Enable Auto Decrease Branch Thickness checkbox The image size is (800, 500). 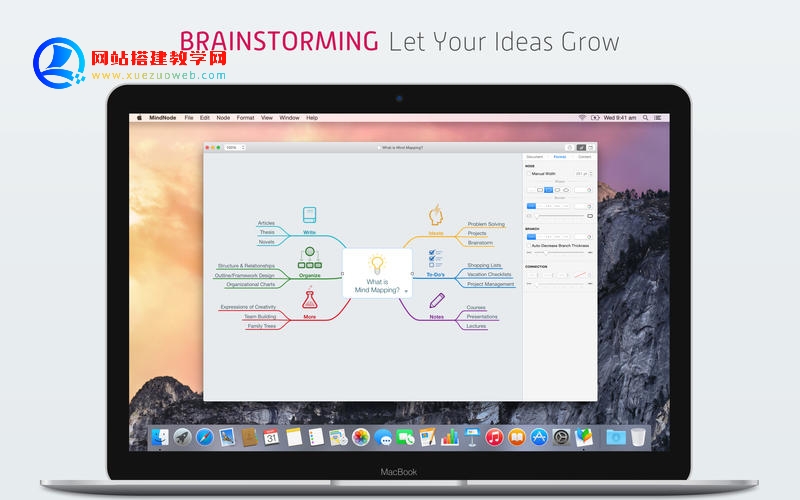point(529,245)
